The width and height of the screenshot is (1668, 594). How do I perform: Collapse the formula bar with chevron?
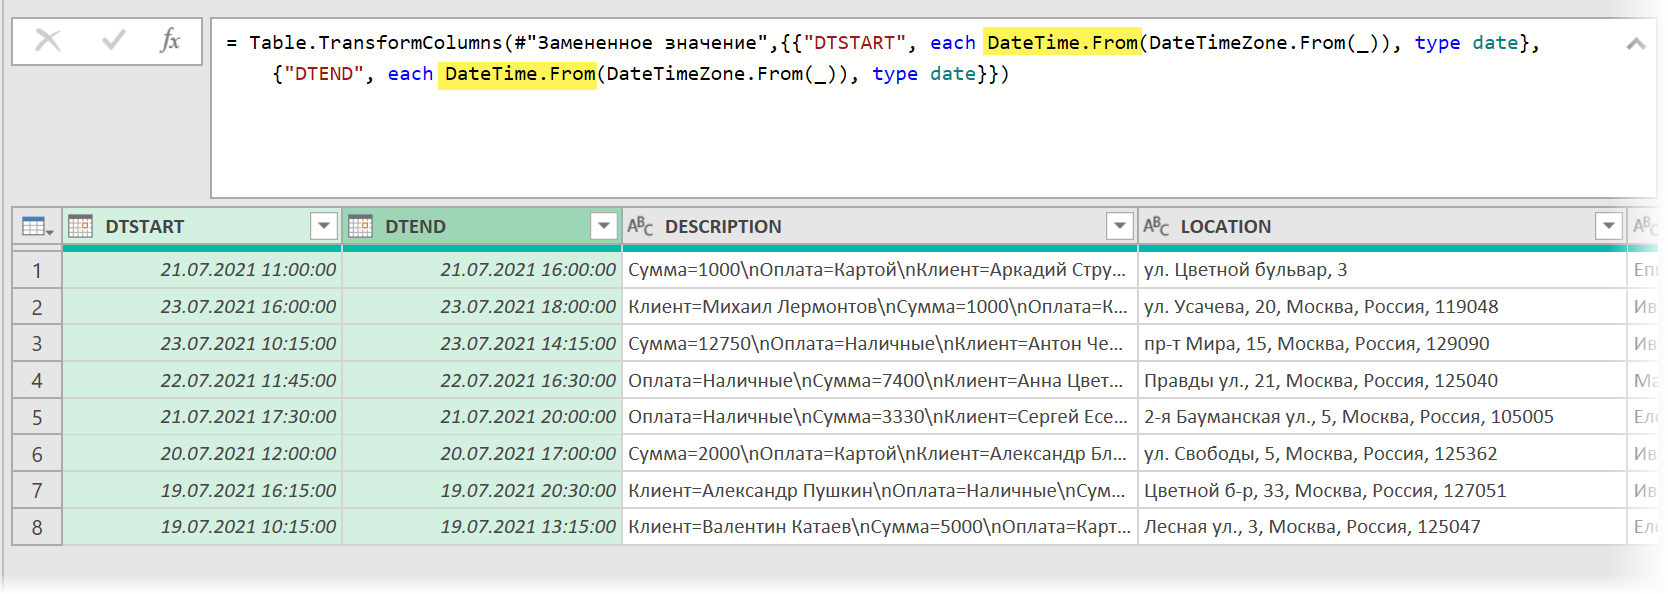pos(1636,44)
